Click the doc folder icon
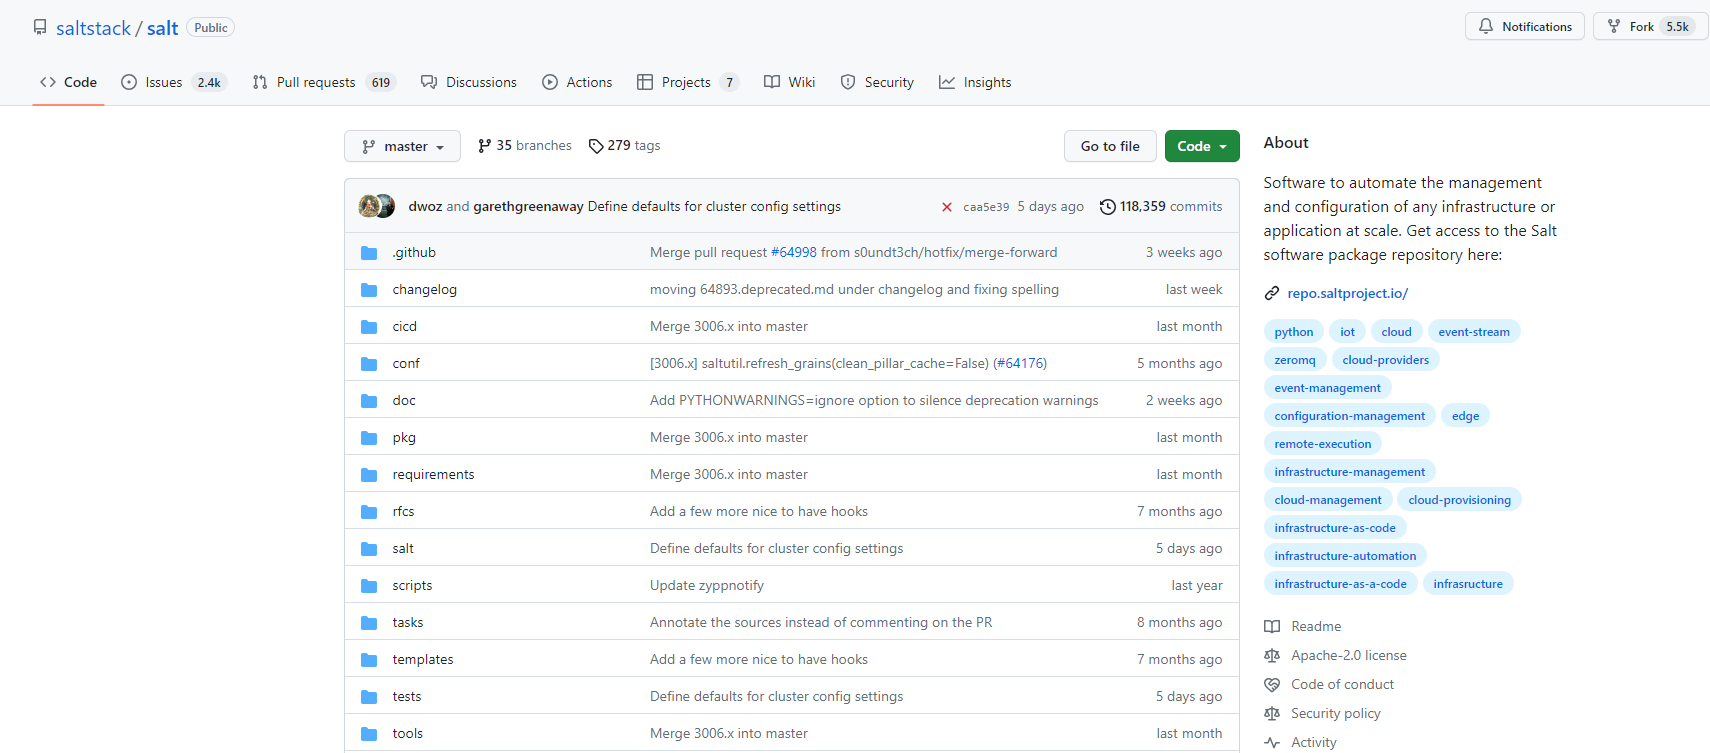 [x=369, y=401]
